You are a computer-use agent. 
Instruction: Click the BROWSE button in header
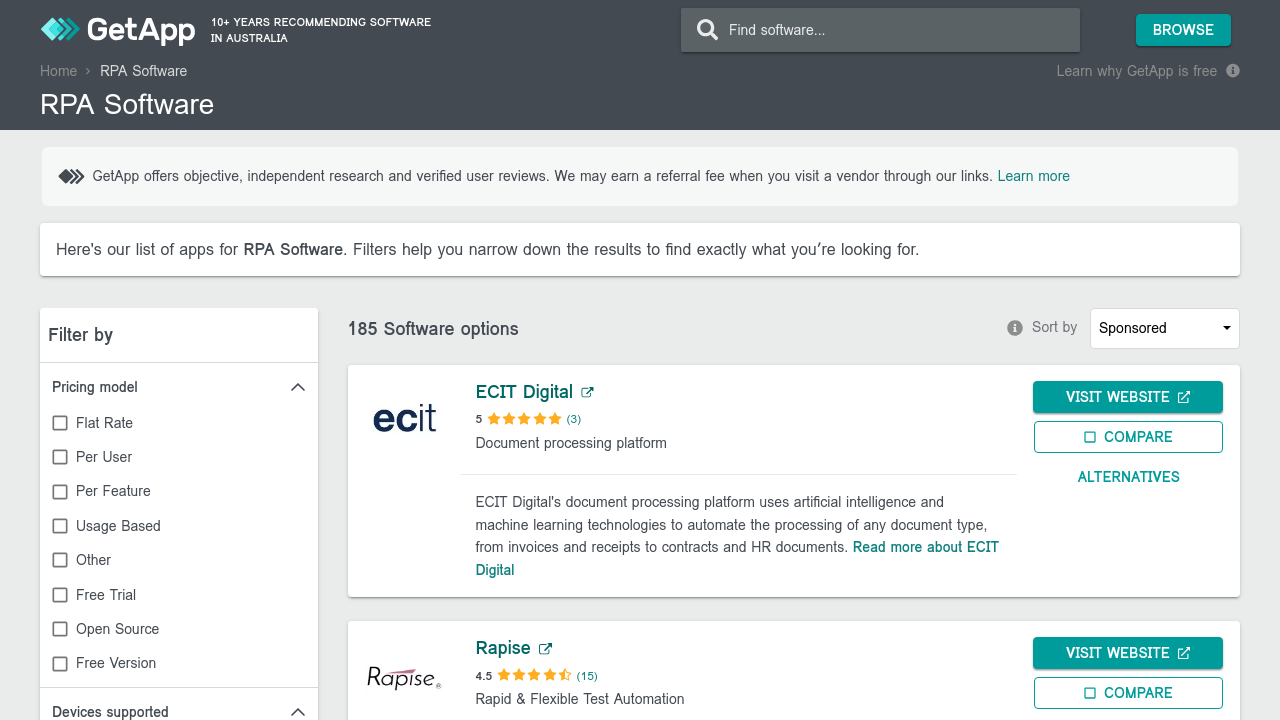1183,30
